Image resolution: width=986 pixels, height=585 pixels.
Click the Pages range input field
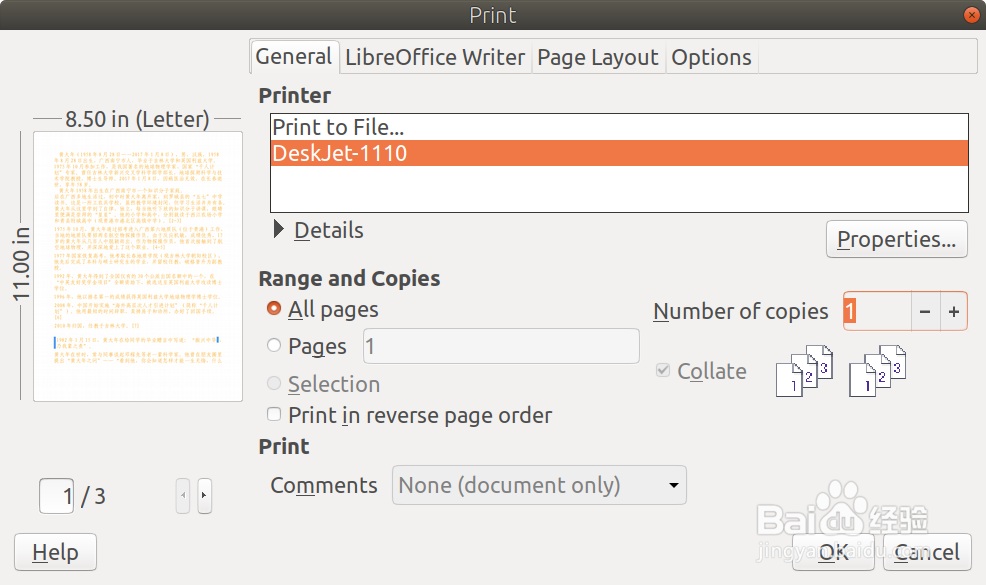tap(501, 346)
